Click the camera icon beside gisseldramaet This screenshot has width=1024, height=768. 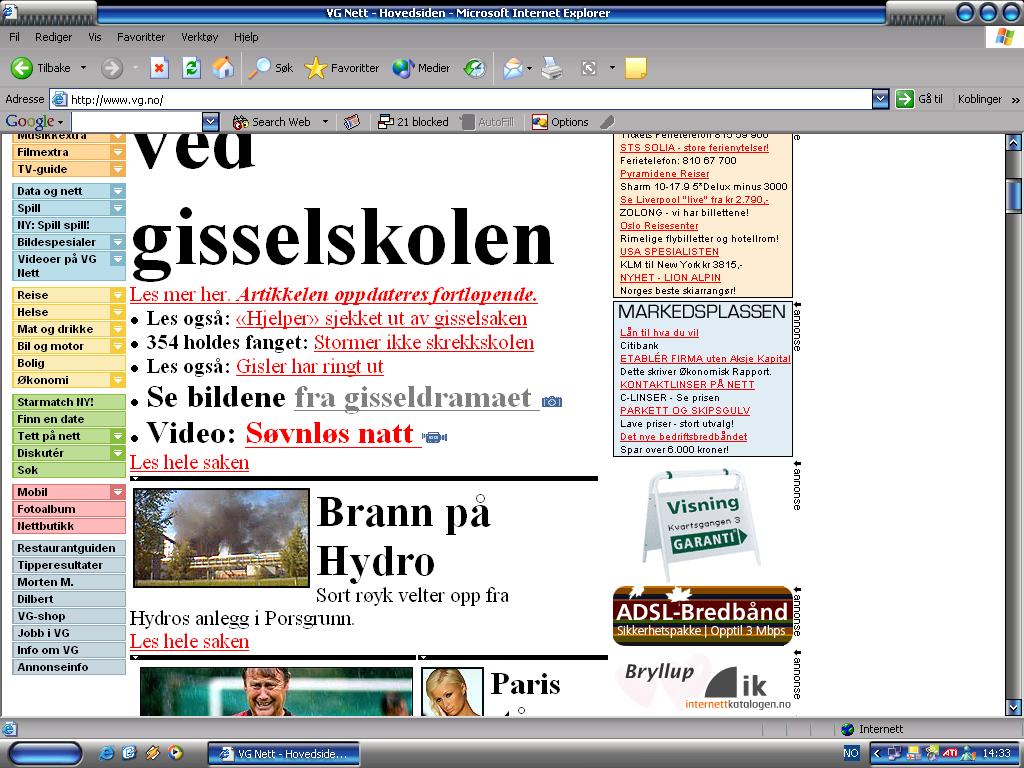(x=552, y=402)
